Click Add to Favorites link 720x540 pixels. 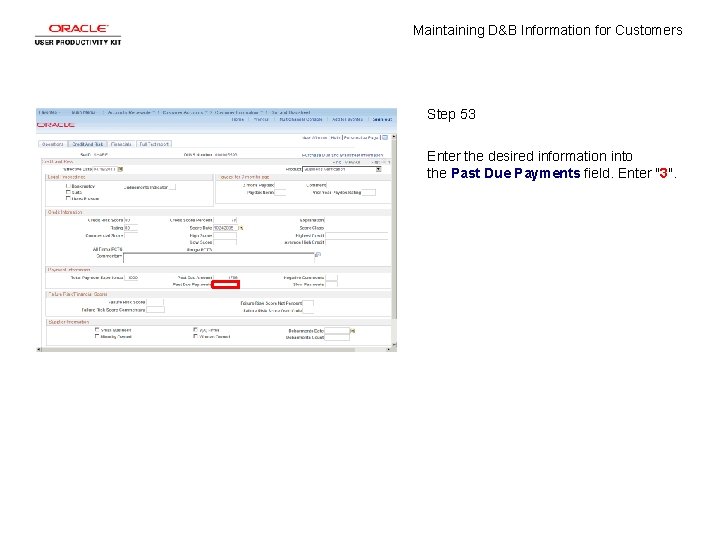(x=348, y=119)
